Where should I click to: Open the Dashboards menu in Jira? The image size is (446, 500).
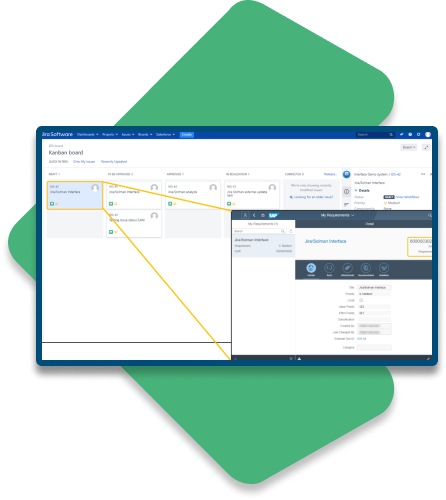87,135
